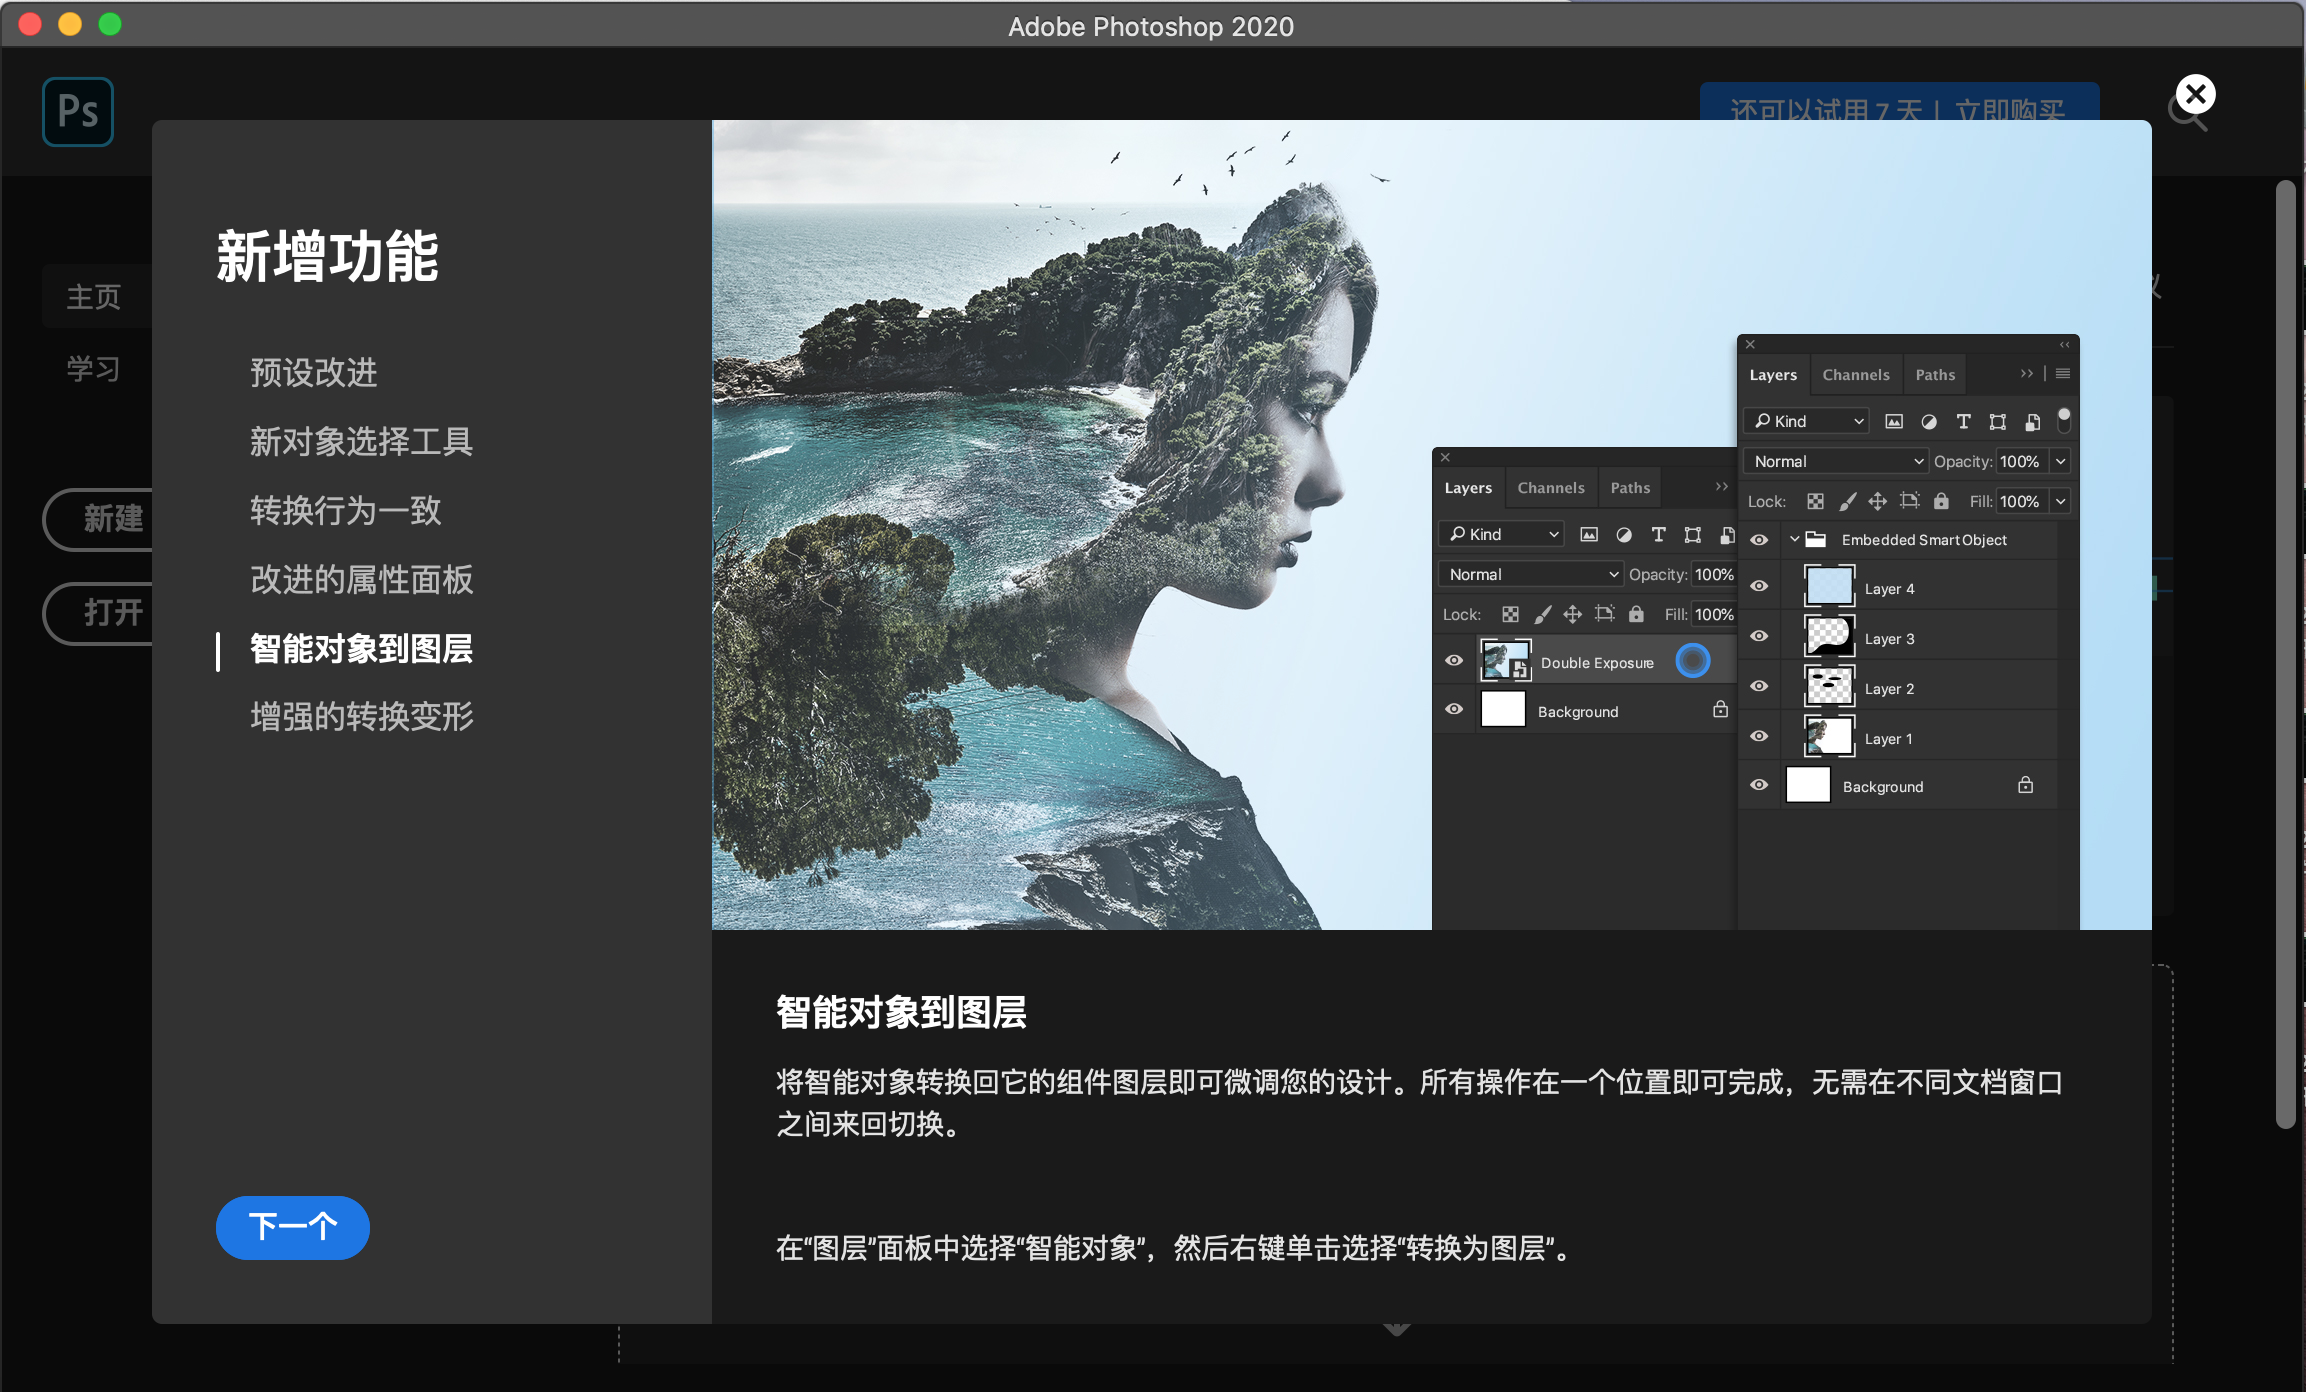2306x1392 pixels.
Task: Open Fill arrow in the Embedded Smart Object panel
Action: tap(2061, 501)
